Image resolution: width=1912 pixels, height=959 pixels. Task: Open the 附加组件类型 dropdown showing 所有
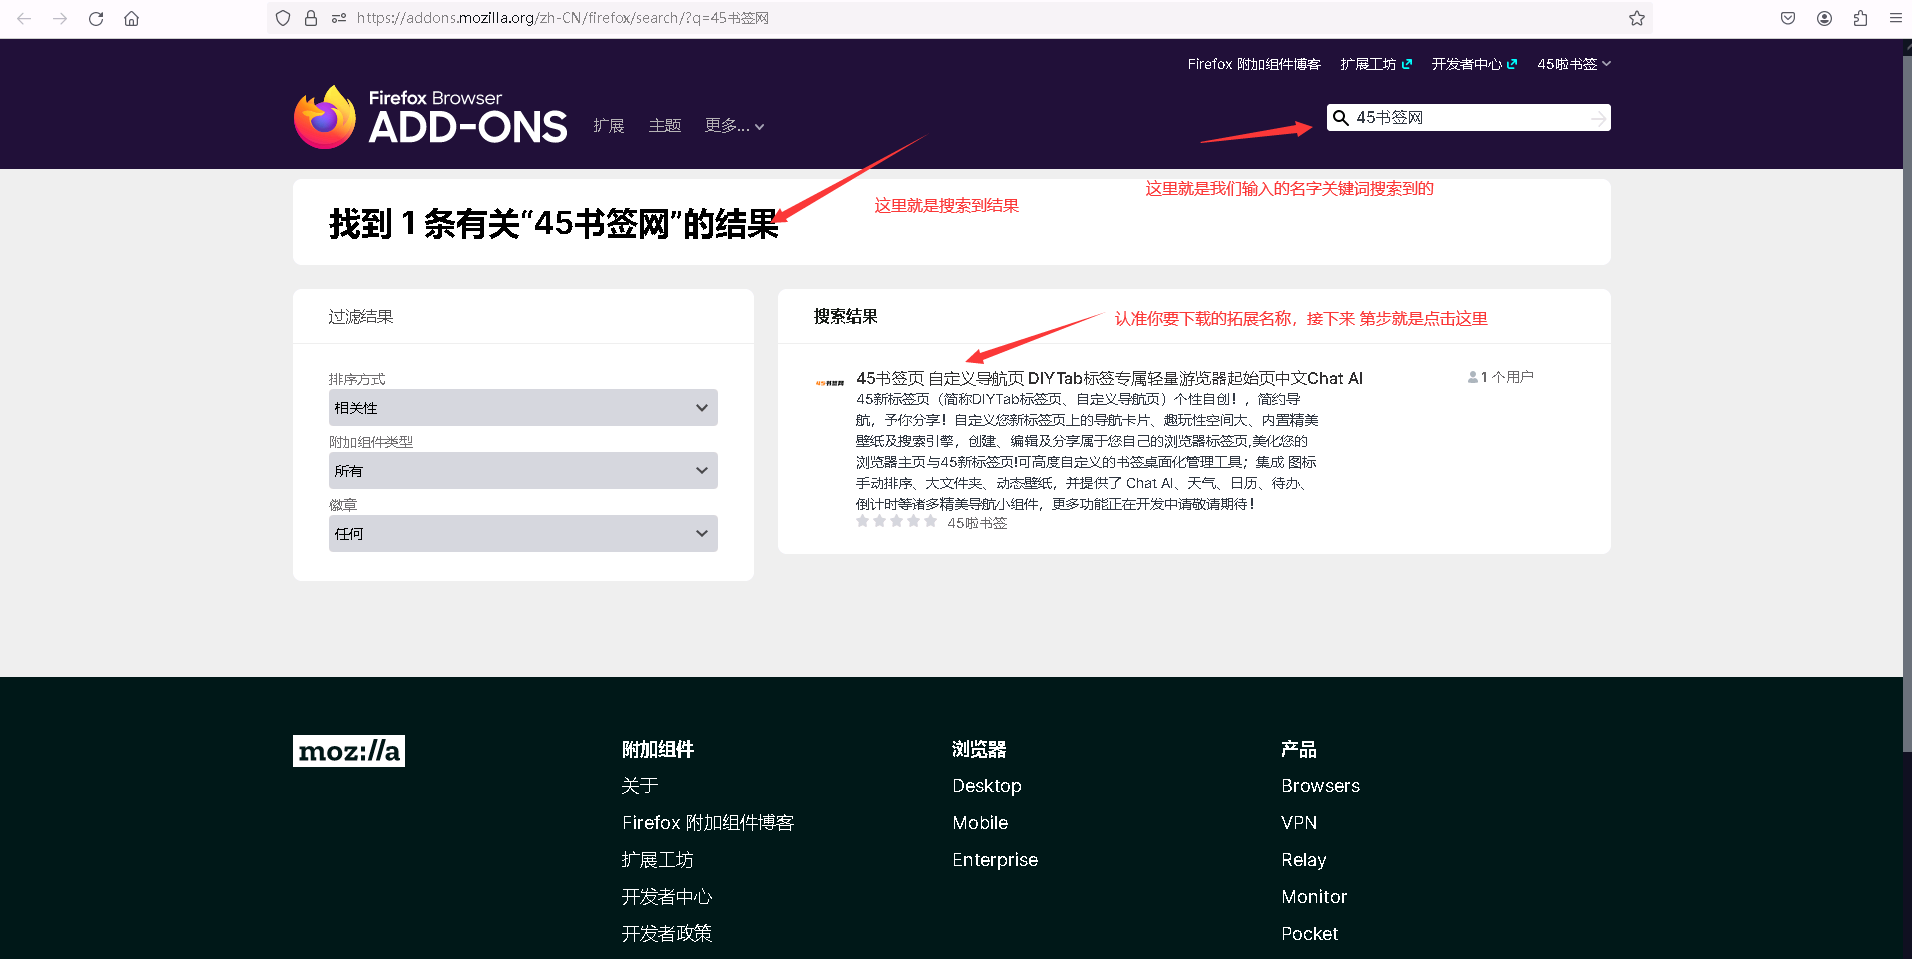pyautogui.click(x=522, y=471)
